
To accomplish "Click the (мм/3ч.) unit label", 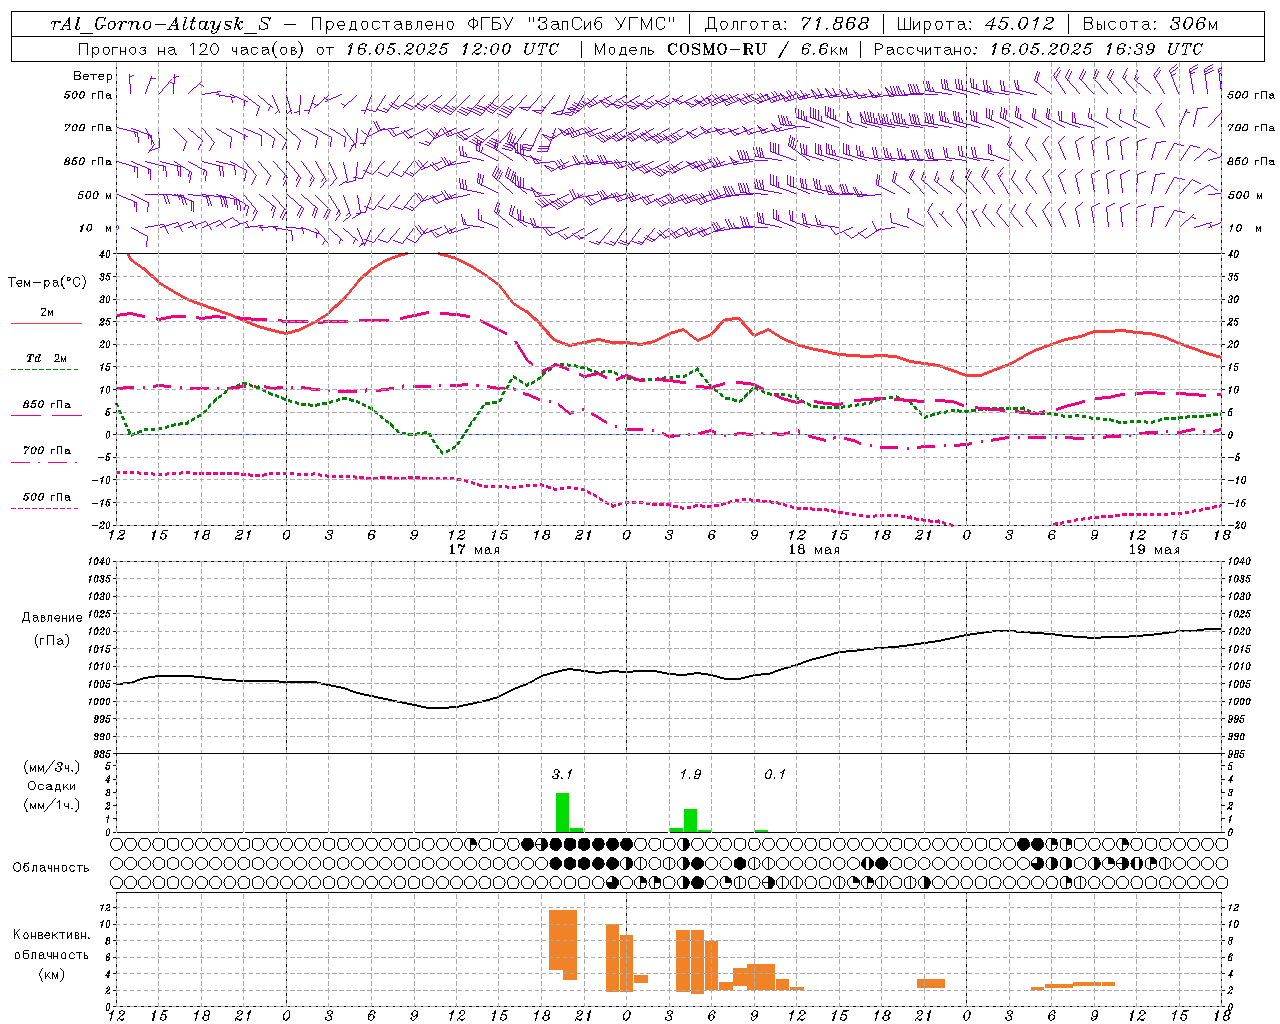I will click(x=52, y=767).
